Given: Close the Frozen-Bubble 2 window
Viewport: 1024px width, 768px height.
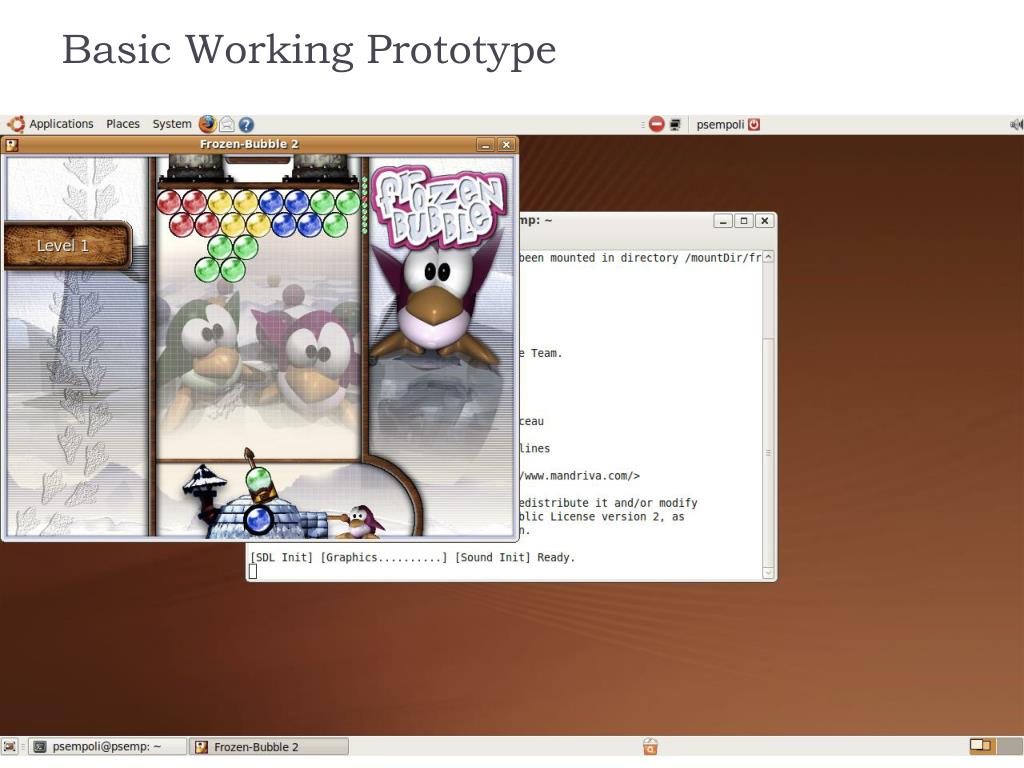Looking at the screenshot, I should click(505, 145).
